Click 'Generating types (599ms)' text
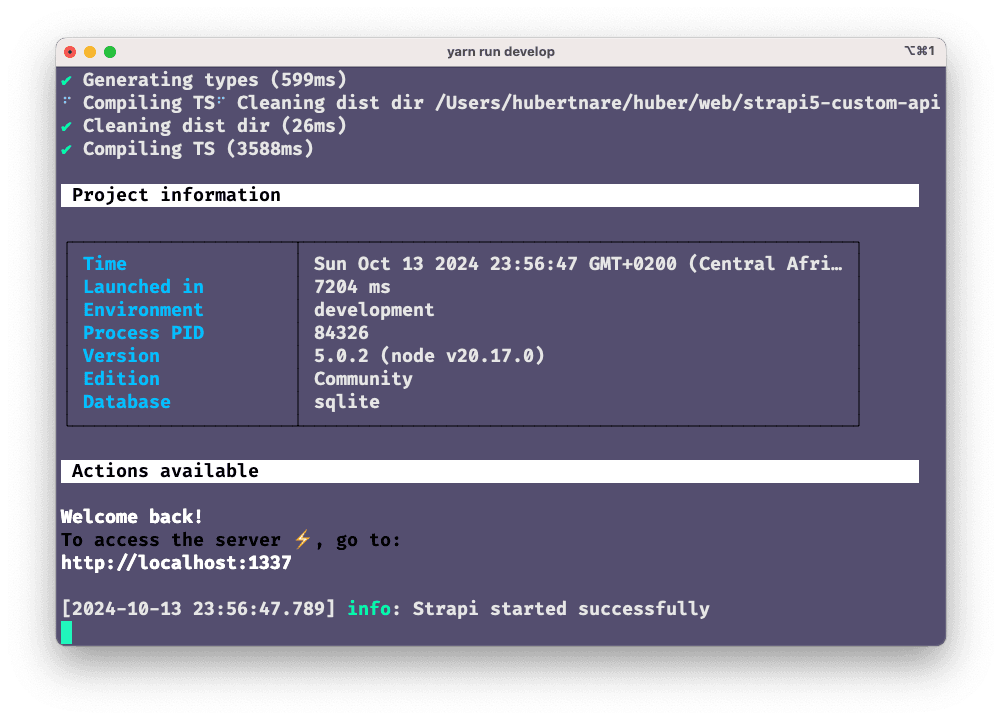The image size is (1002, 720). (215, 80)
